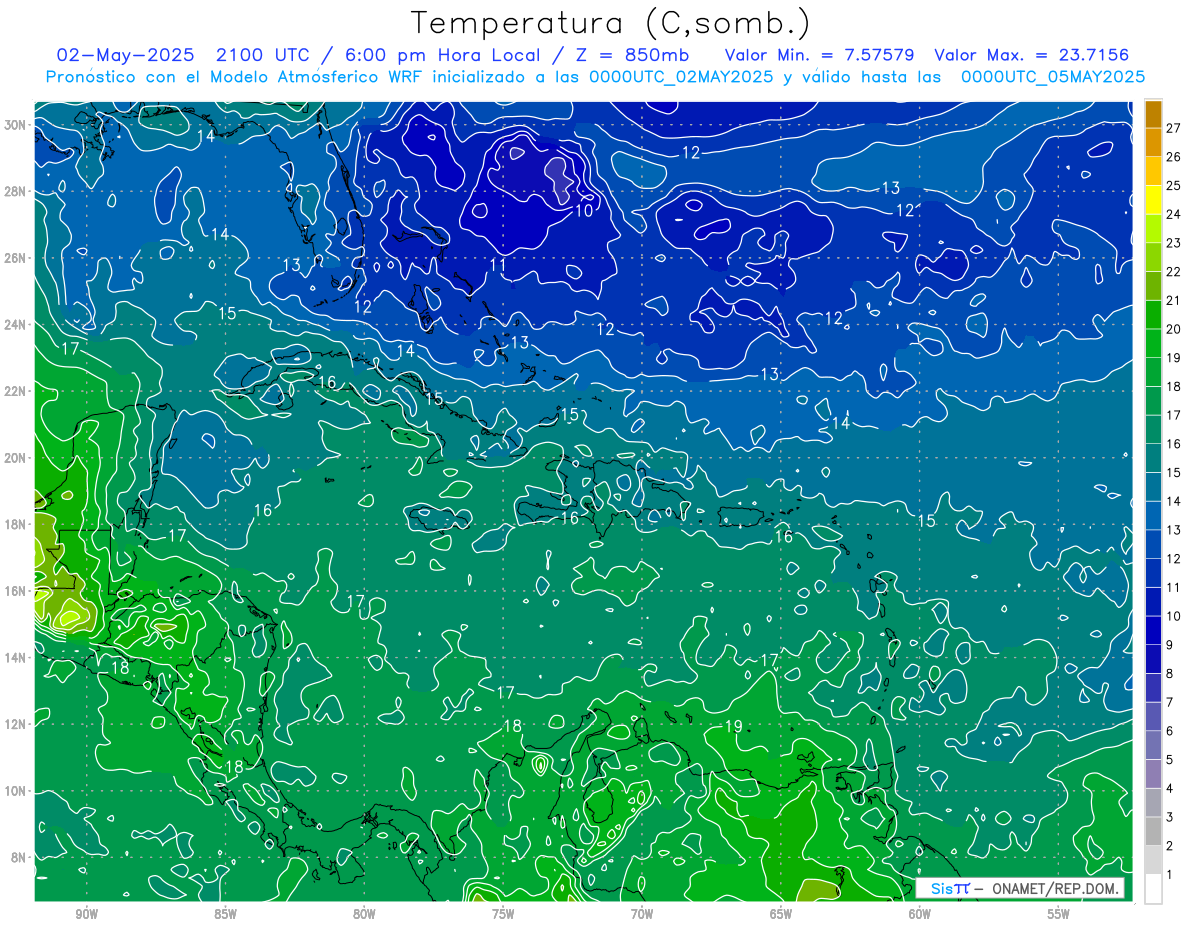Click the 'ONAMET/REP.DOM.' credit label

coord(1055,888)
